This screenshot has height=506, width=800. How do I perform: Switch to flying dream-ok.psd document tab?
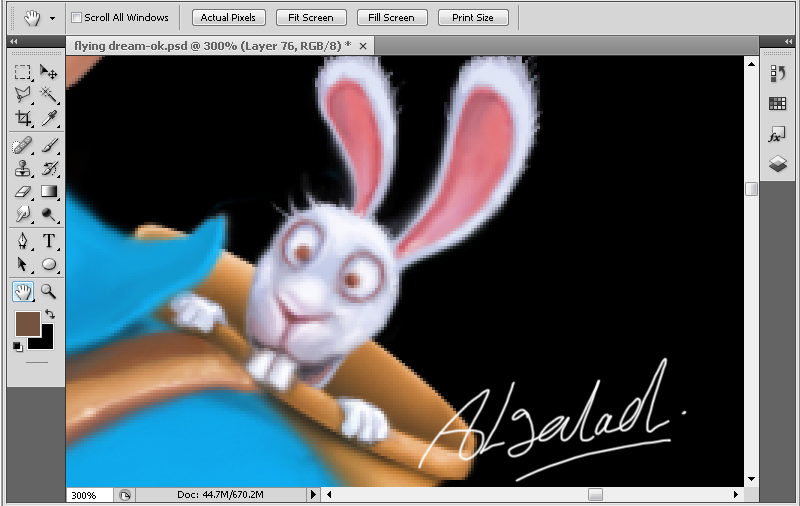coord(213,46)
